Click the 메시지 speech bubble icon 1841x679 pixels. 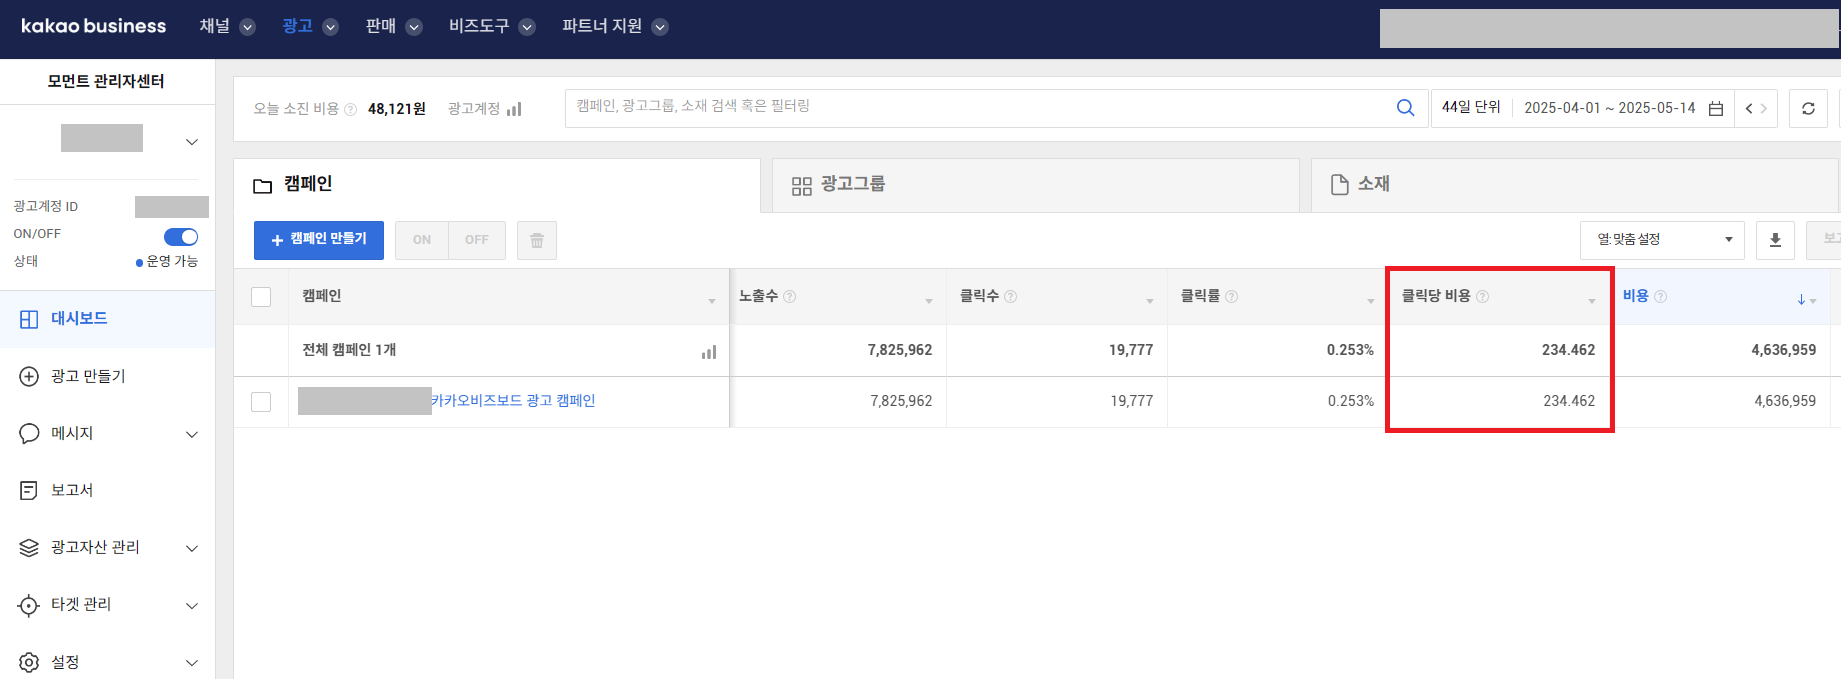(x=29, y=433)
